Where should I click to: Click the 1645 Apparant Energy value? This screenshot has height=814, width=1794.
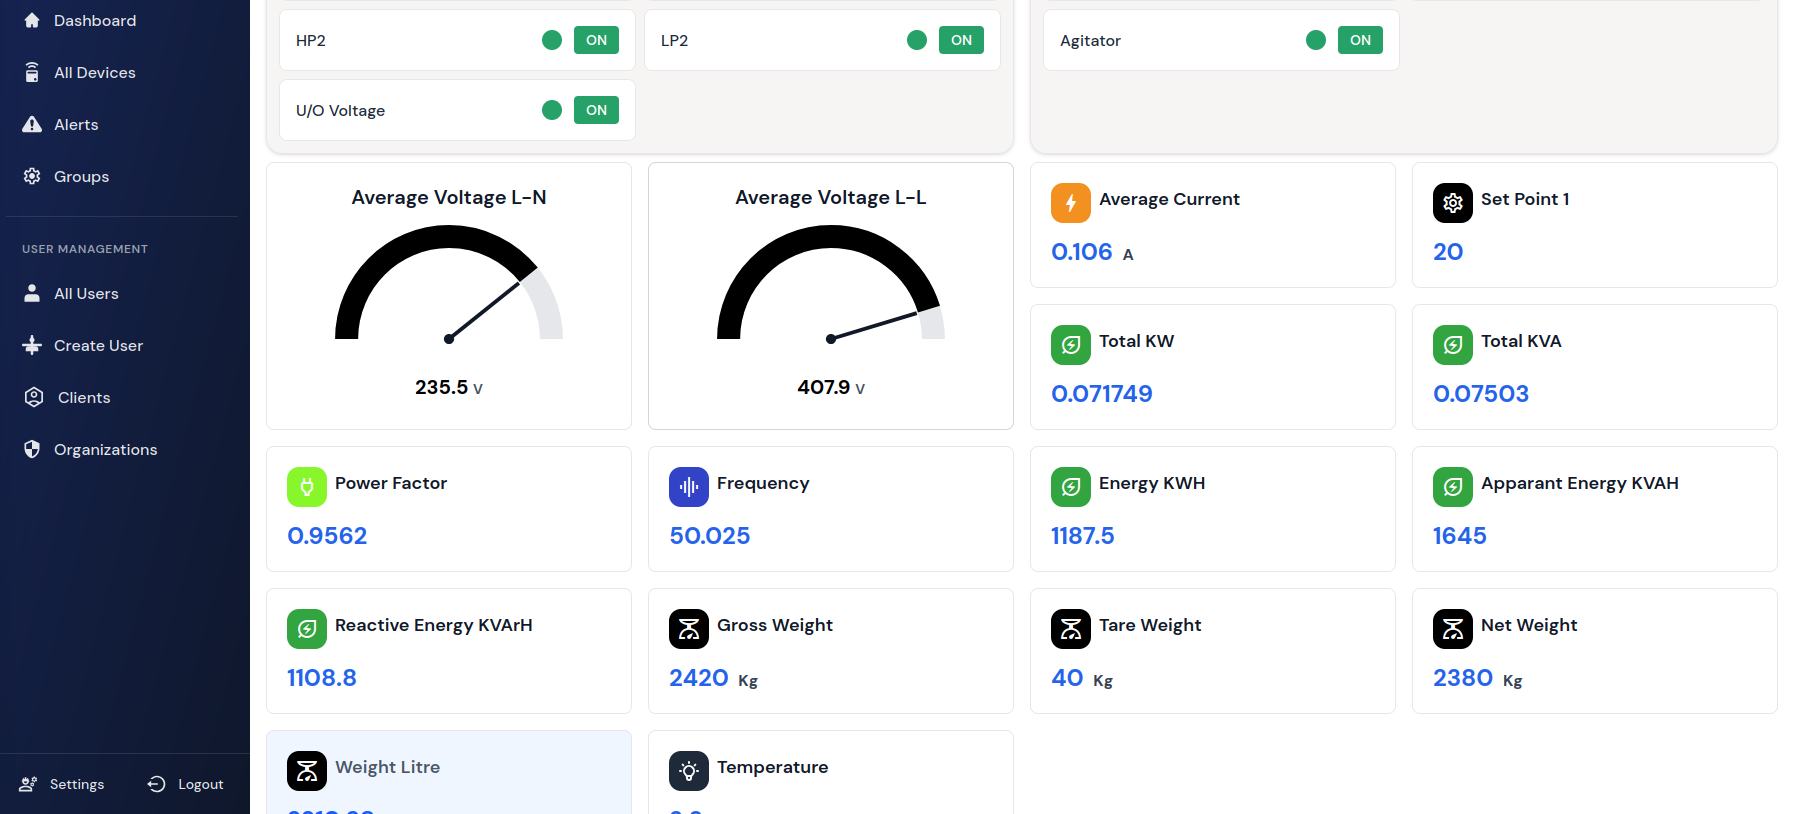click(1460, 535)
